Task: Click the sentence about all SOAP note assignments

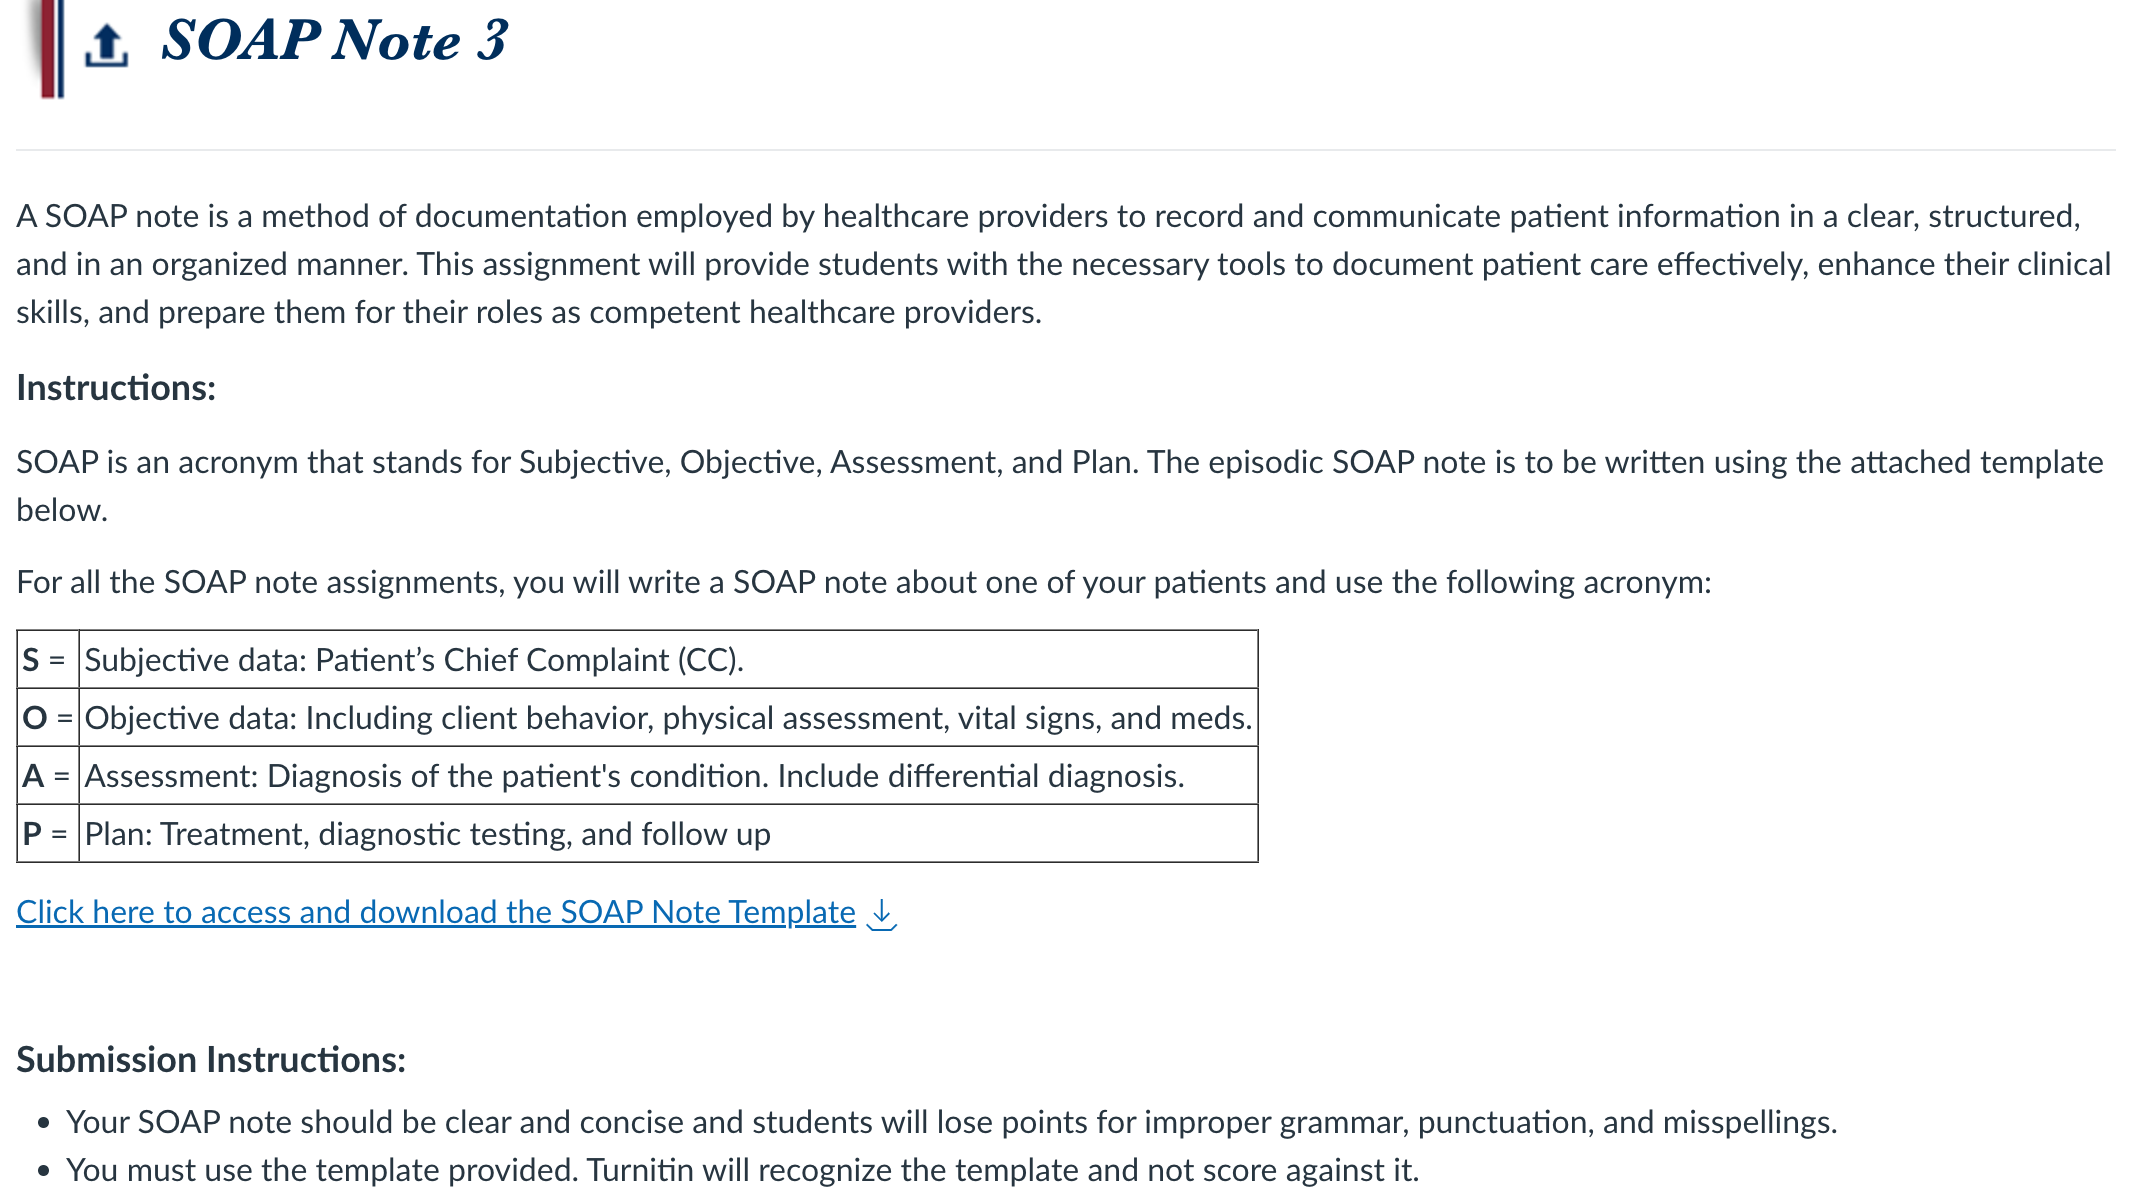Action: [x=864, y=582]
